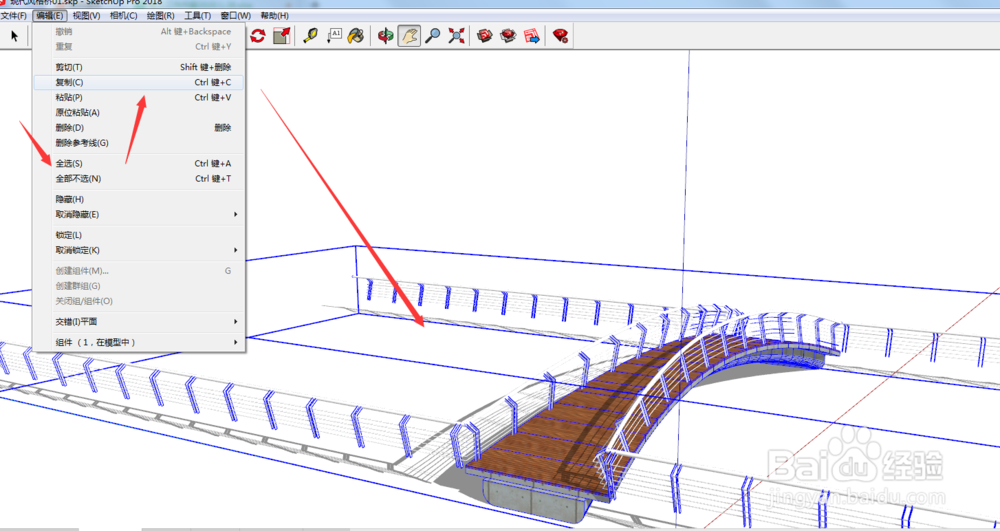Choose 原位粘贴(A) menu entry

(x=139, y=113)
